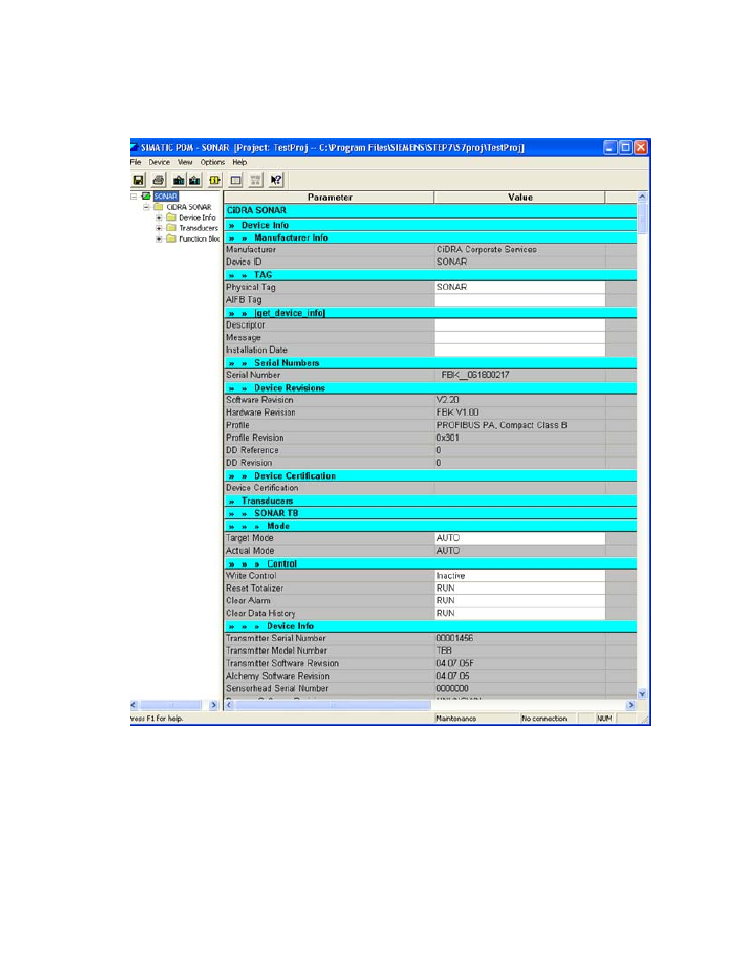Collapse the CiDRA SONAR tree node
Viewport: 737px width, 954px height.
(146, 207)
